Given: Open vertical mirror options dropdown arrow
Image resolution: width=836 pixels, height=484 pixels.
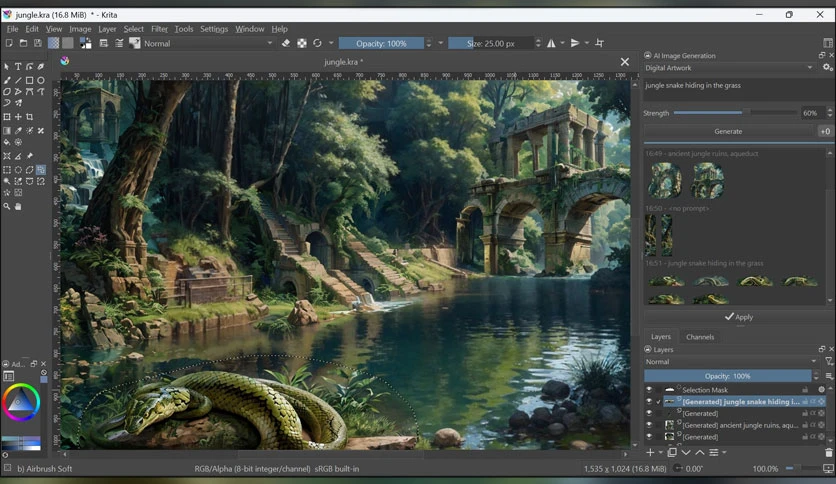Looking at the screenshot, I should (x=587, y=43).
